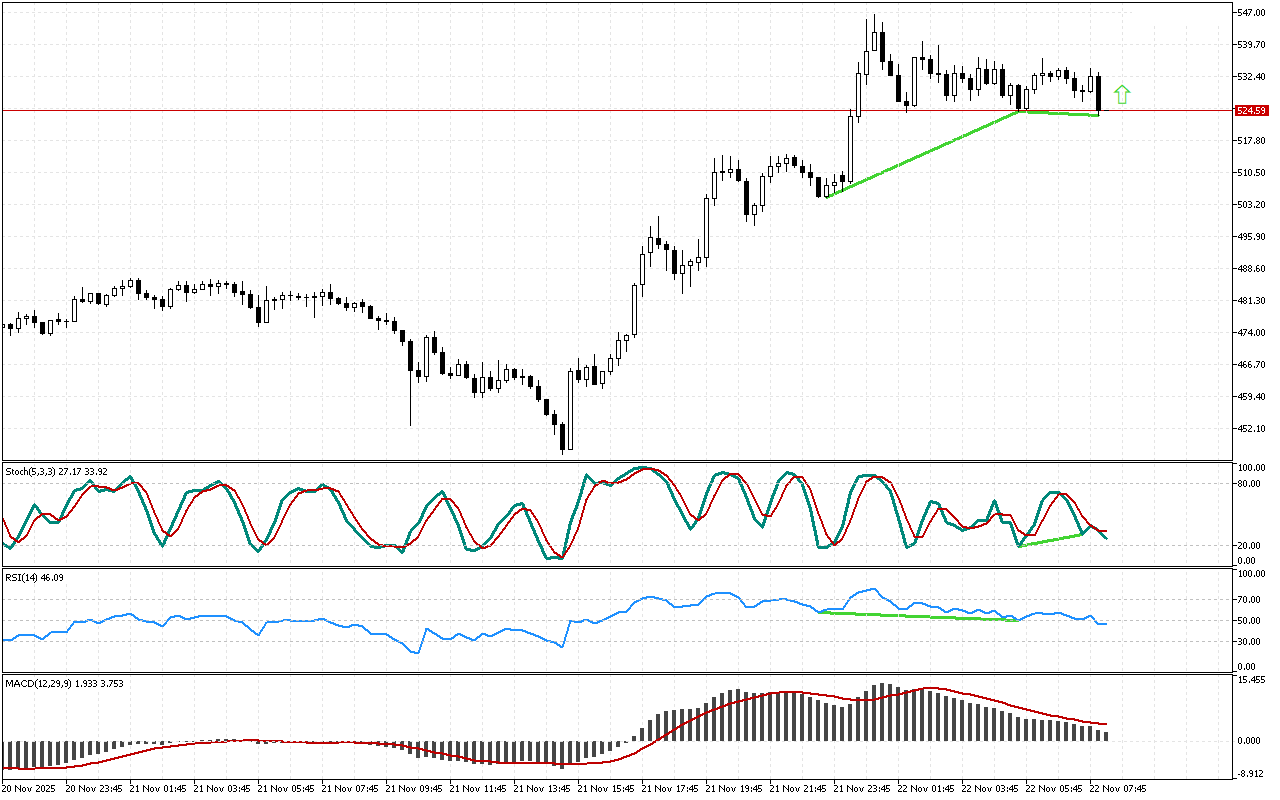Select the green line in the Stochastic panel
The image size is (1280, 800).
pos(1050,540)
